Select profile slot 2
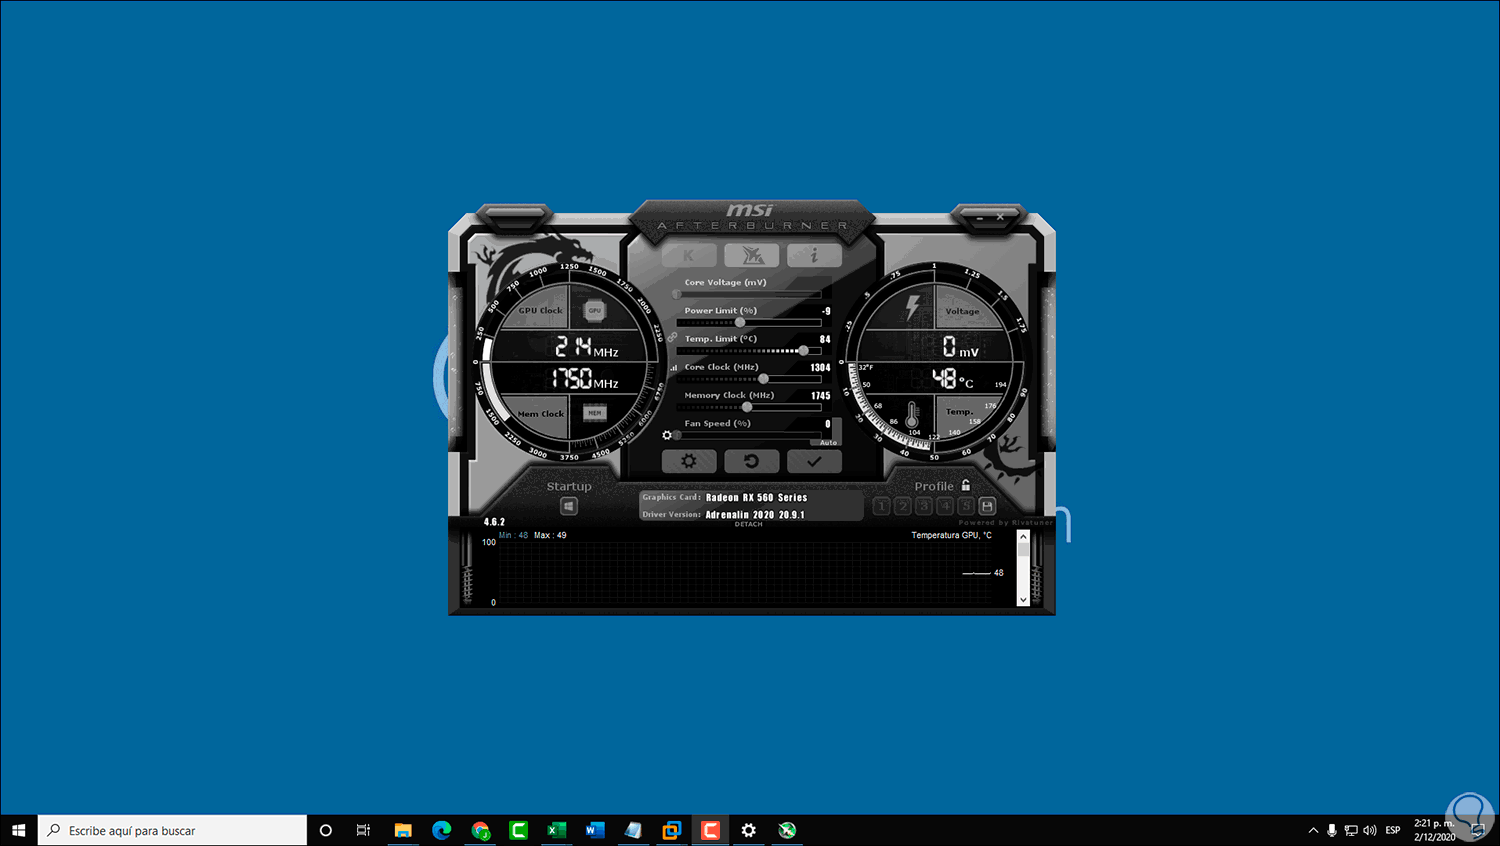 point(902,506)
